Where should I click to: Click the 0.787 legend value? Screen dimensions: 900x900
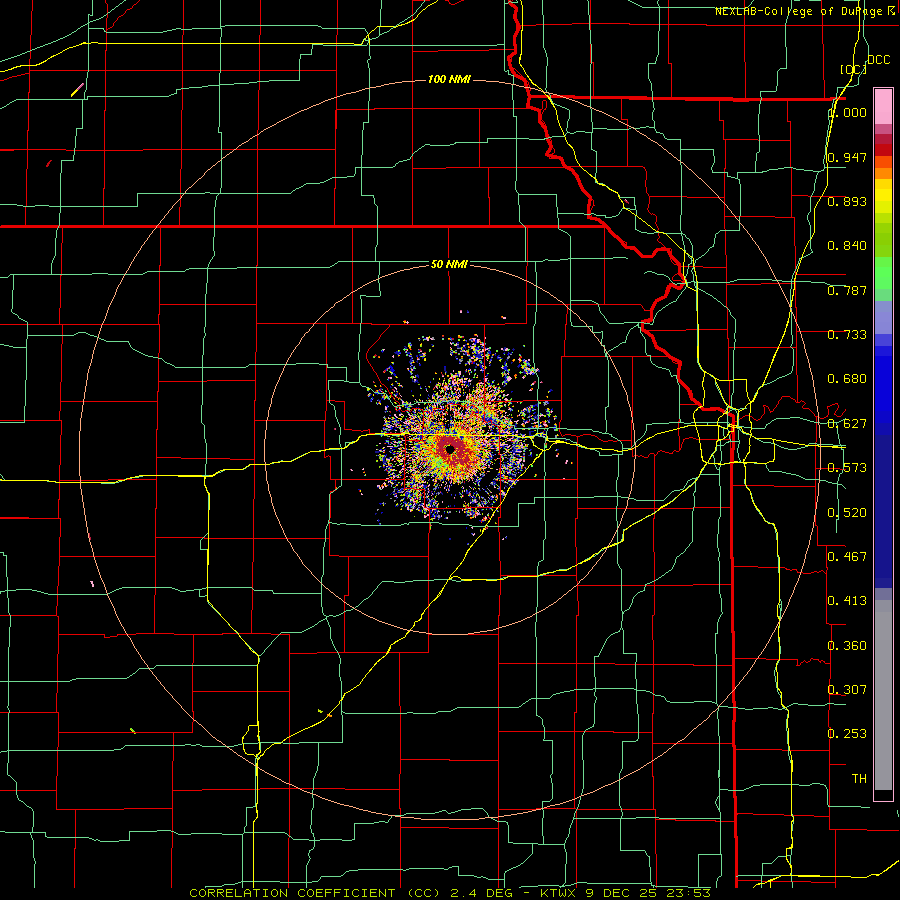click(x=847, y=290)
